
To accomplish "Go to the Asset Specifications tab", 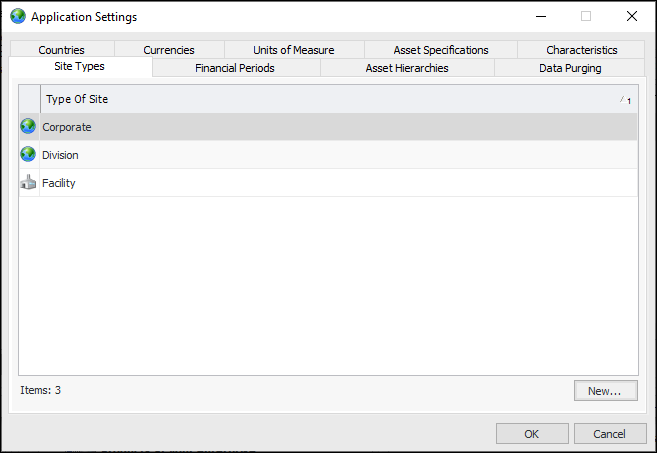I will coord(441,50).
